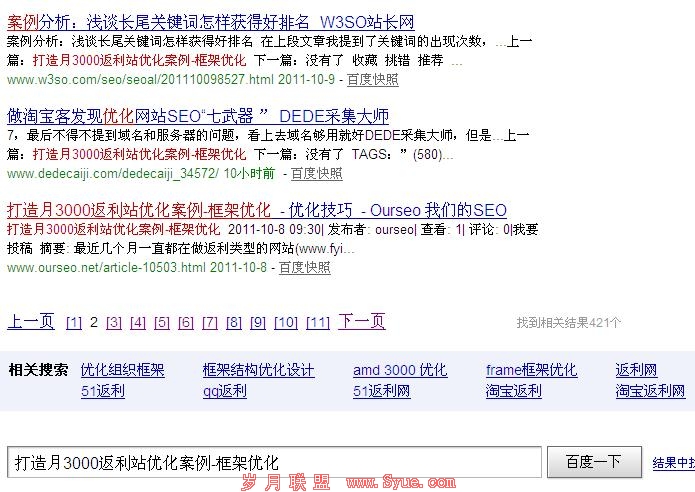View 百度快照 for the w3so.com result
This screenshot has width=695, height=492.
[x=372, y=80]
